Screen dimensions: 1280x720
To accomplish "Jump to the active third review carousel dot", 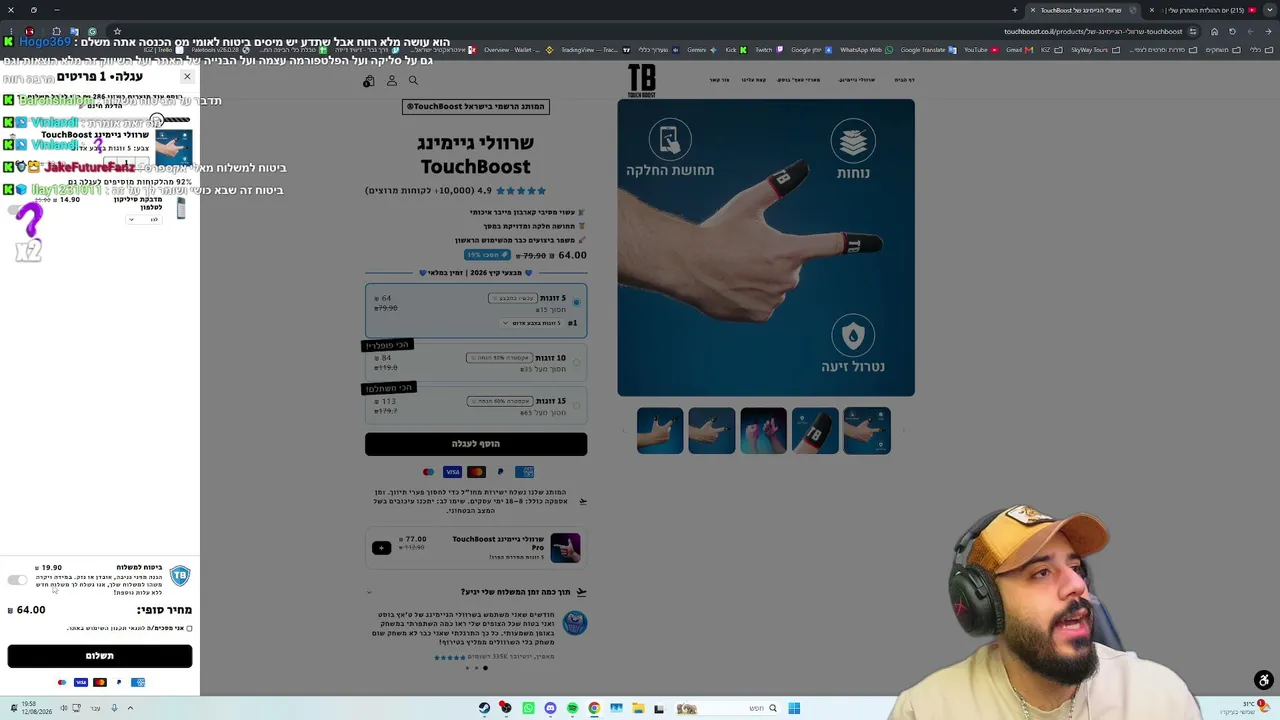I will pyautogui.click(x=486, y=668).
